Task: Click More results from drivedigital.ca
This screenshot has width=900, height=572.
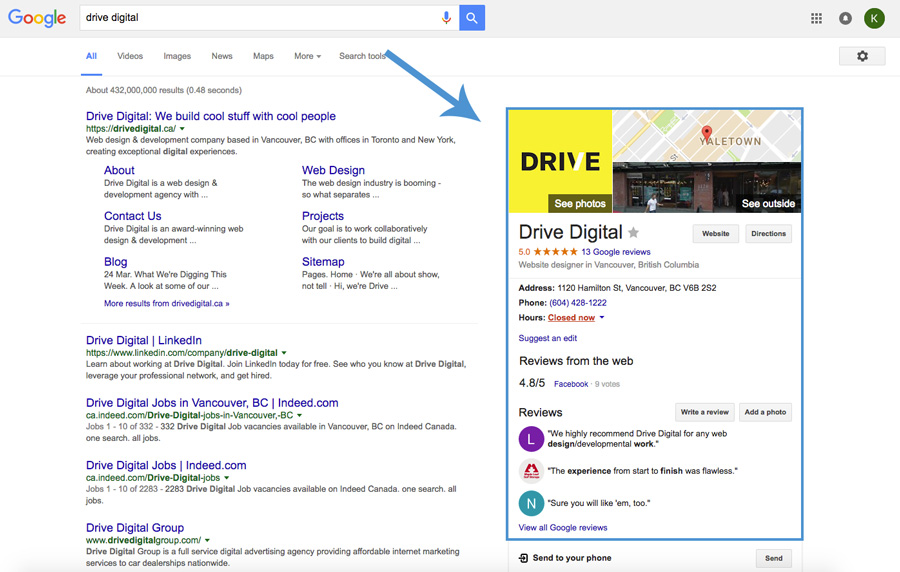Action: [x=166, y=303]
